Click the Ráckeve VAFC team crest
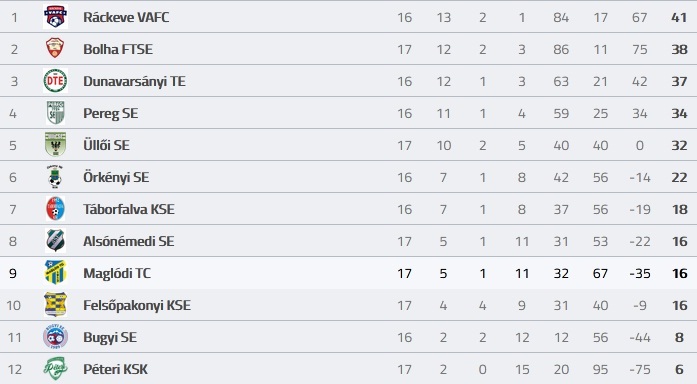Image resolution: width=697 pixels, height=384 pixels. [56, 17]
